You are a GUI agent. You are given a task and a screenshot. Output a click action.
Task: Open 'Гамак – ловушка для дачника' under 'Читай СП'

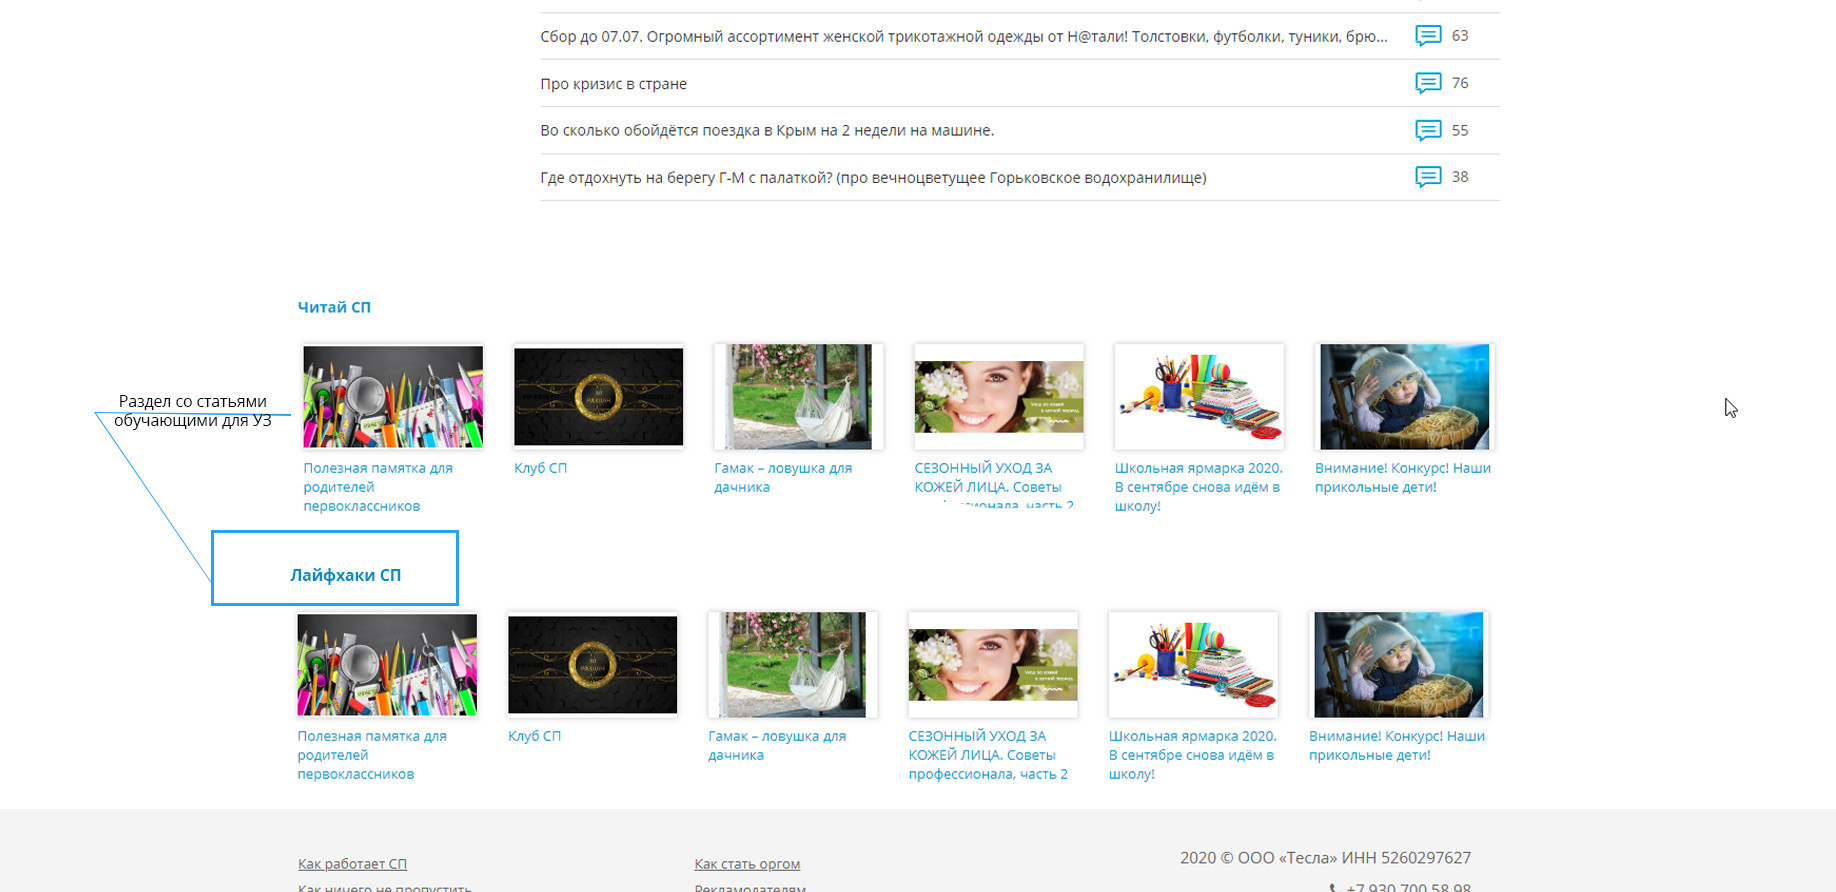click(x=783, y=478)
